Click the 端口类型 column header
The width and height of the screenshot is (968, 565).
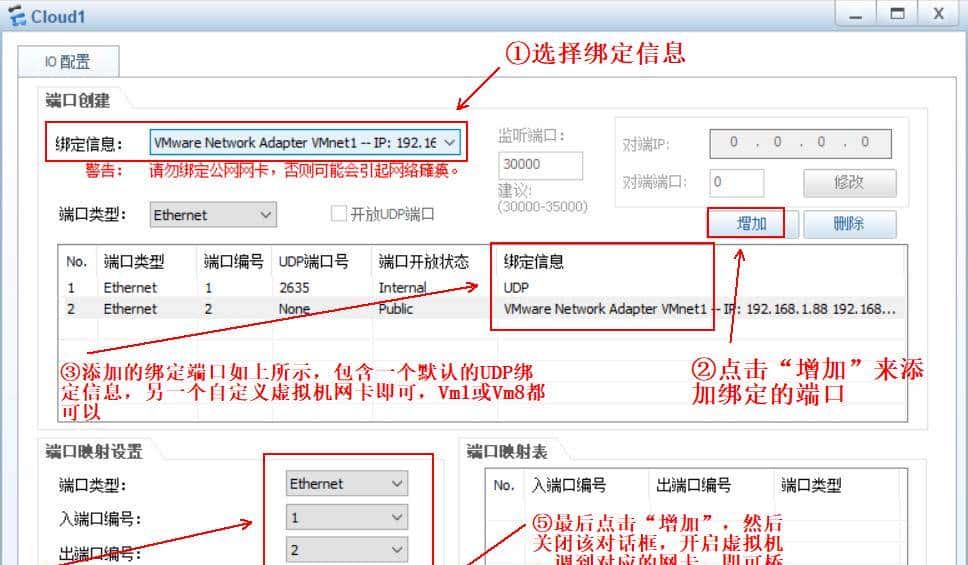pyautogui.click(x=134, y=262)
